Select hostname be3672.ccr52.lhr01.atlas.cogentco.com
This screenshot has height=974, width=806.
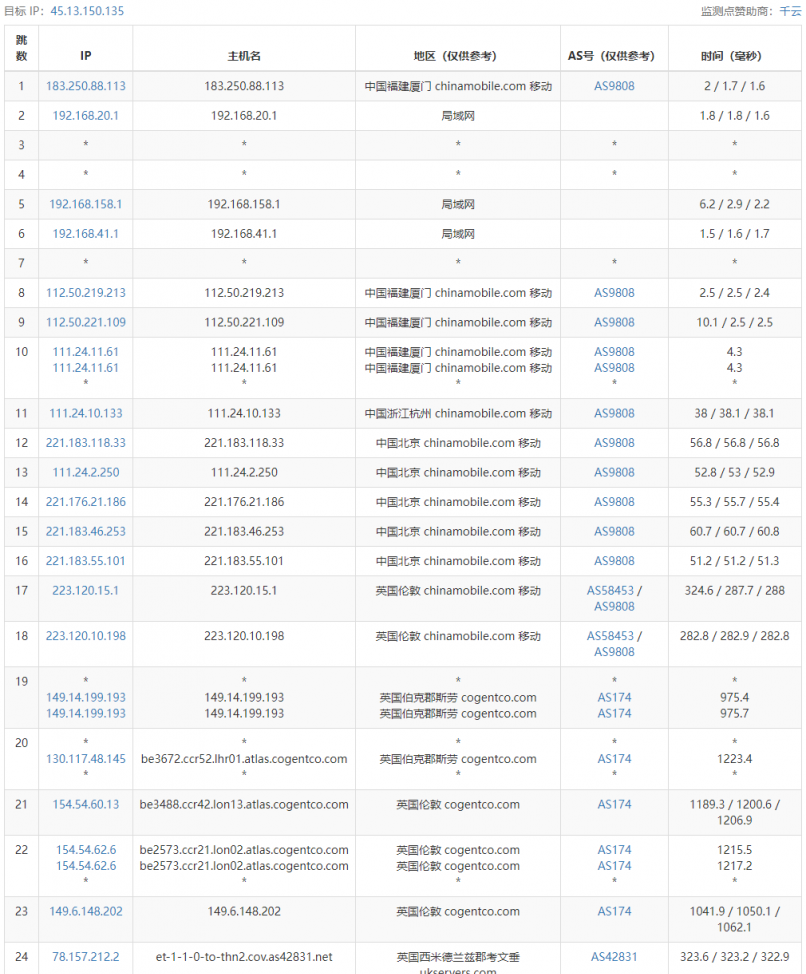click(244, 759)
